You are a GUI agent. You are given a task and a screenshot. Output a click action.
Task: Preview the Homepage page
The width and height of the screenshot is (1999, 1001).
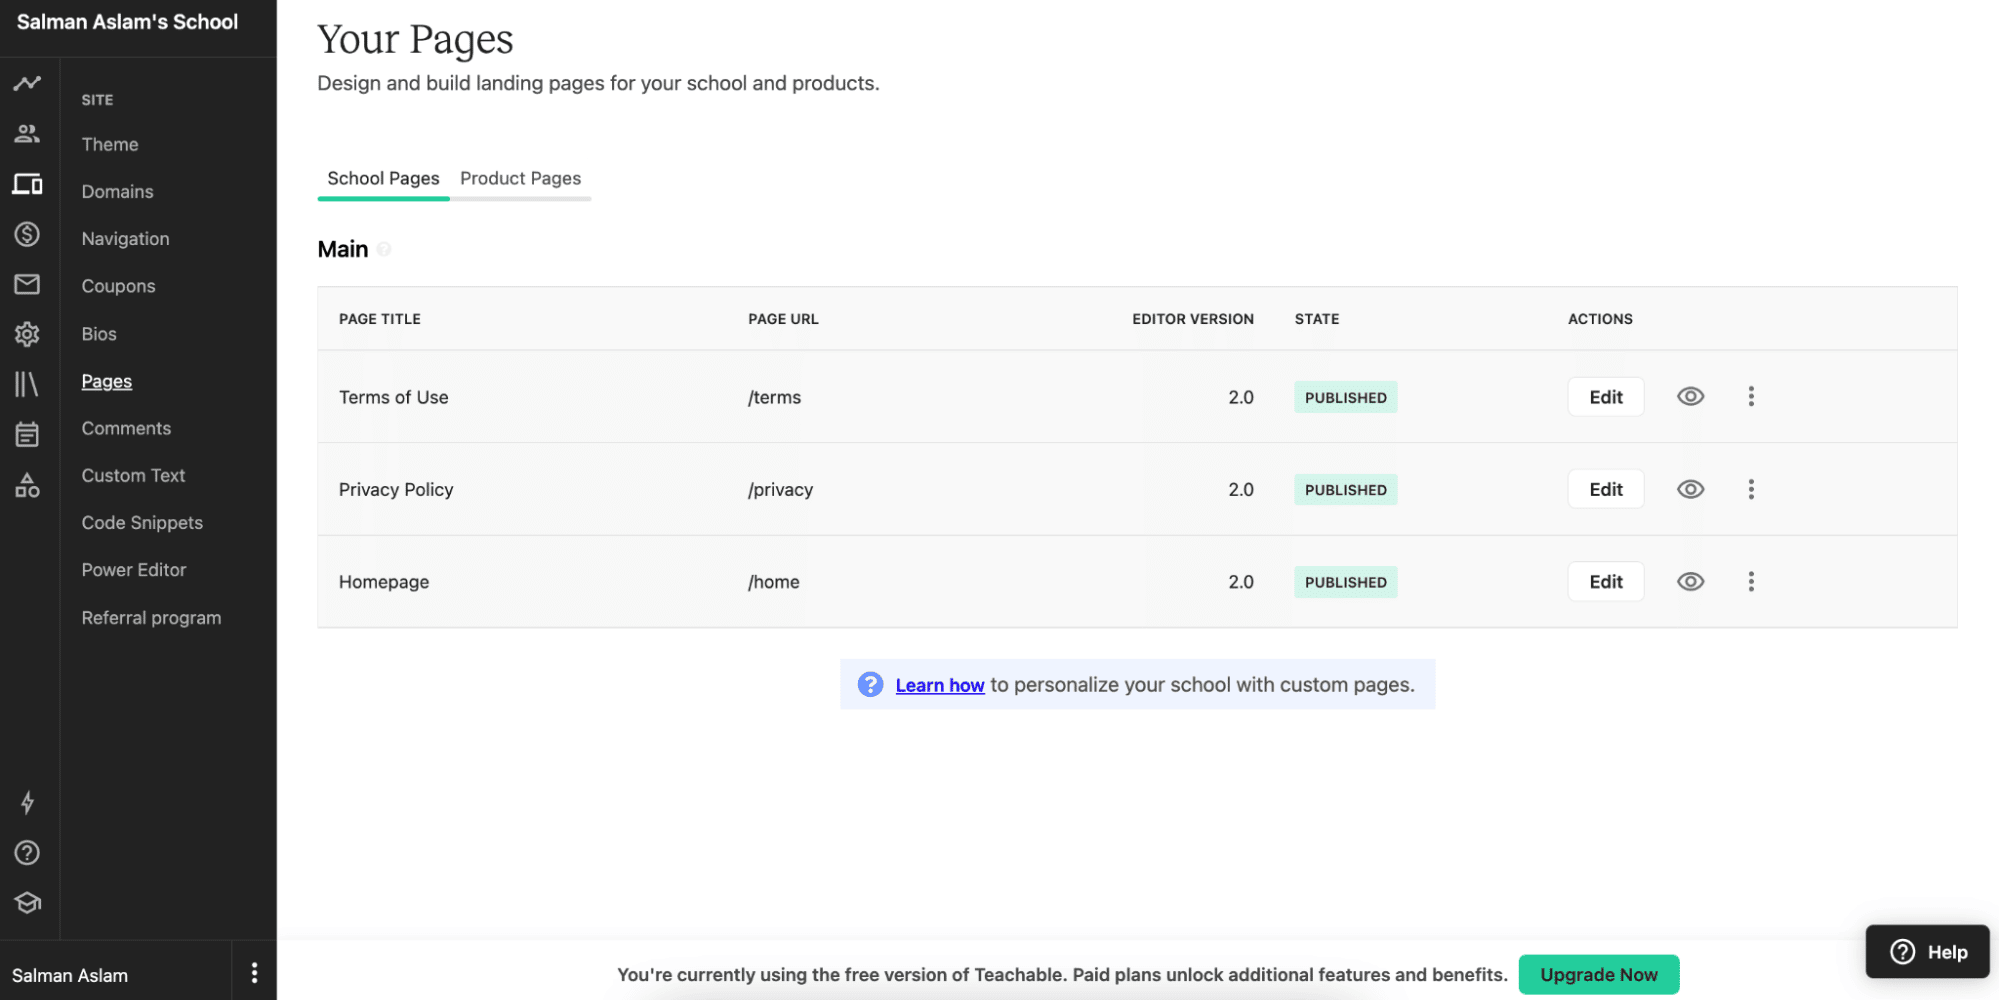1690,582
